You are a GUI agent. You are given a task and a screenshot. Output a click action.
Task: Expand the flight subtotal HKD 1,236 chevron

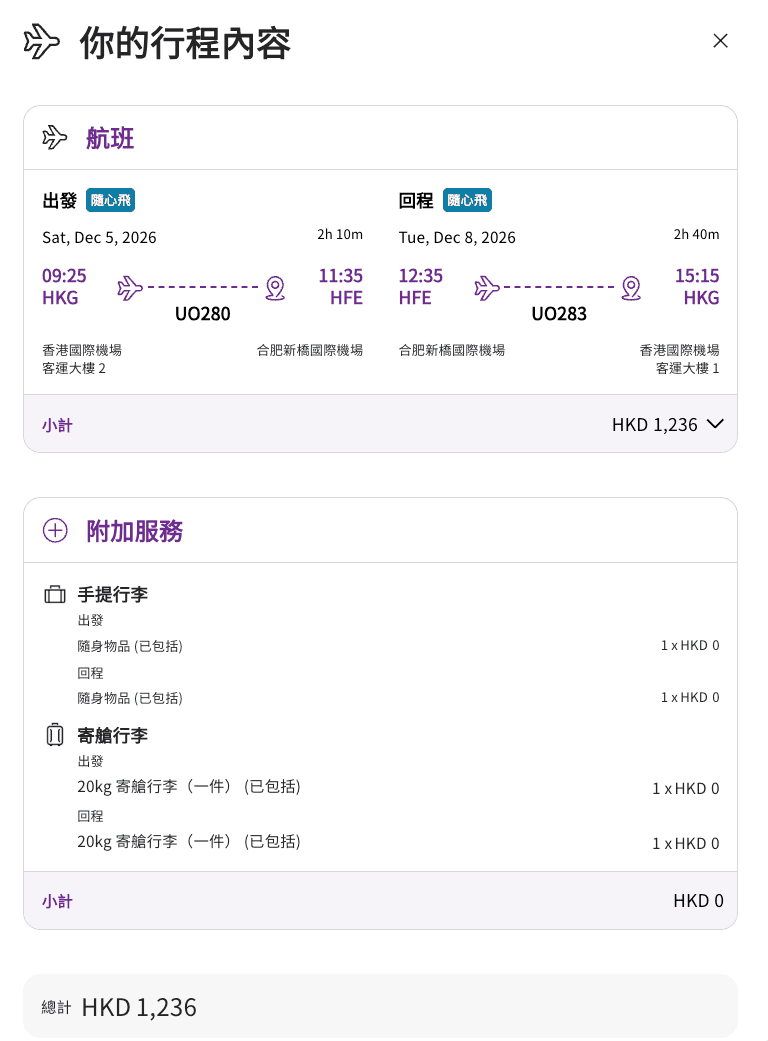(x=715, y=424)
